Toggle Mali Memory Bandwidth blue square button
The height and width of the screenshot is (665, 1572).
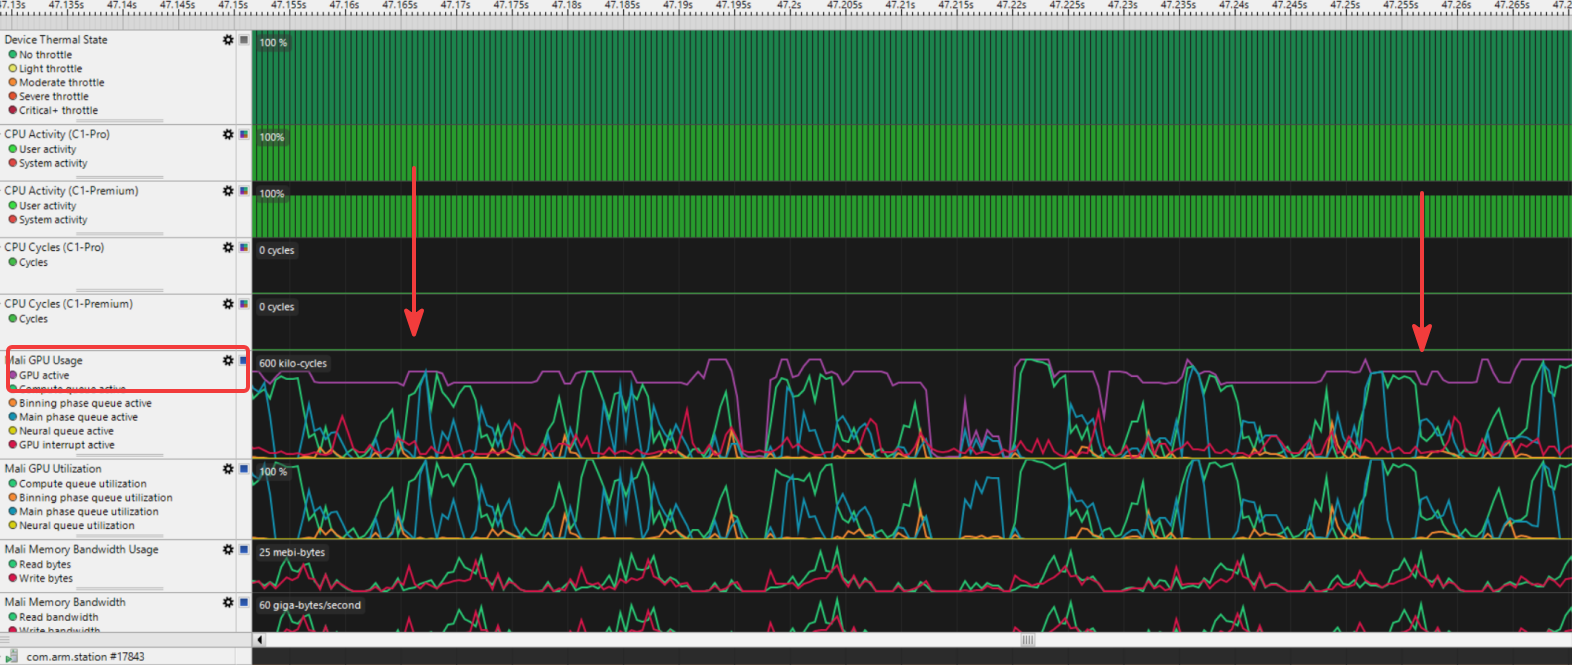(x=243, y=602)
